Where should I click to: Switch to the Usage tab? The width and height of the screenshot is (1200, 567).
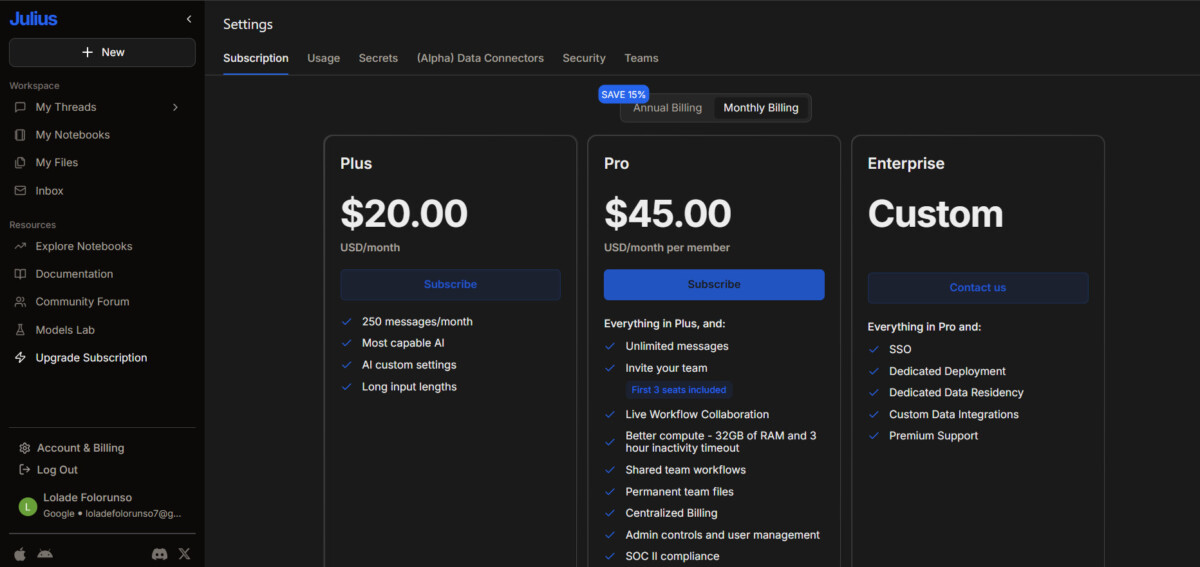tap(323, 58)
